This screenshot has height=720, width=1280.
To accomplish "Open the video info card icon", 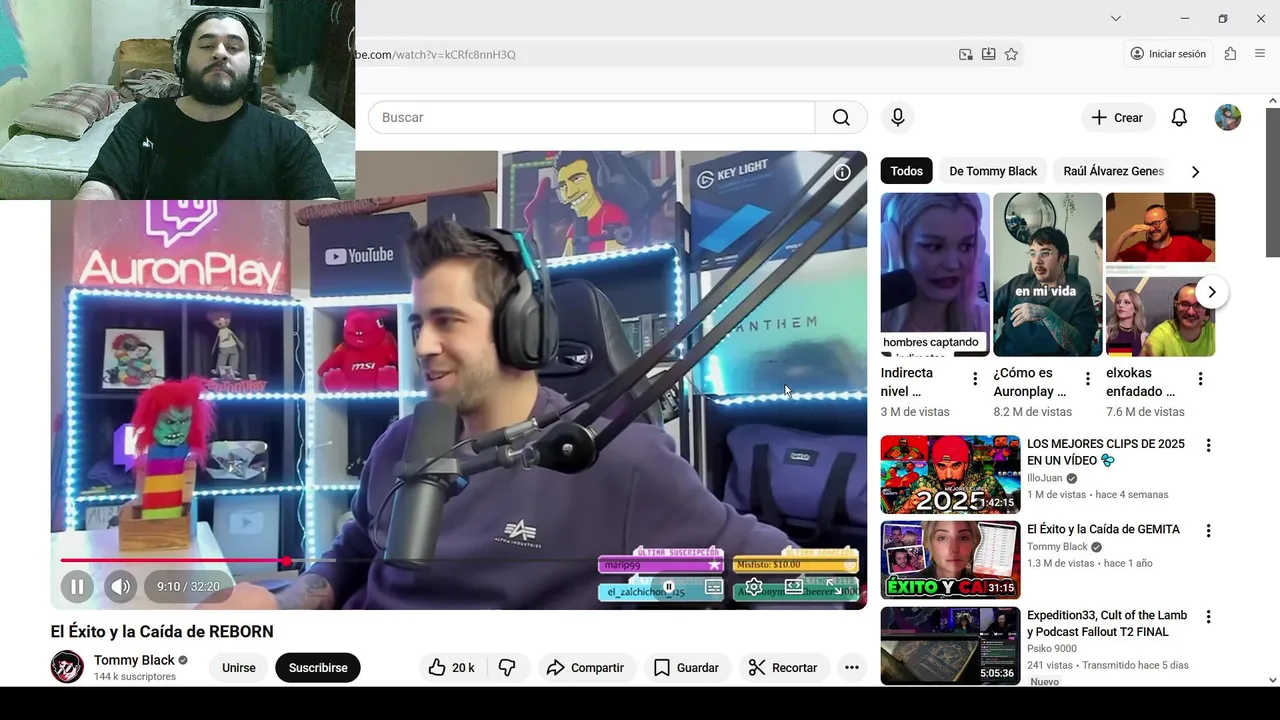I will tap(842, 173).
